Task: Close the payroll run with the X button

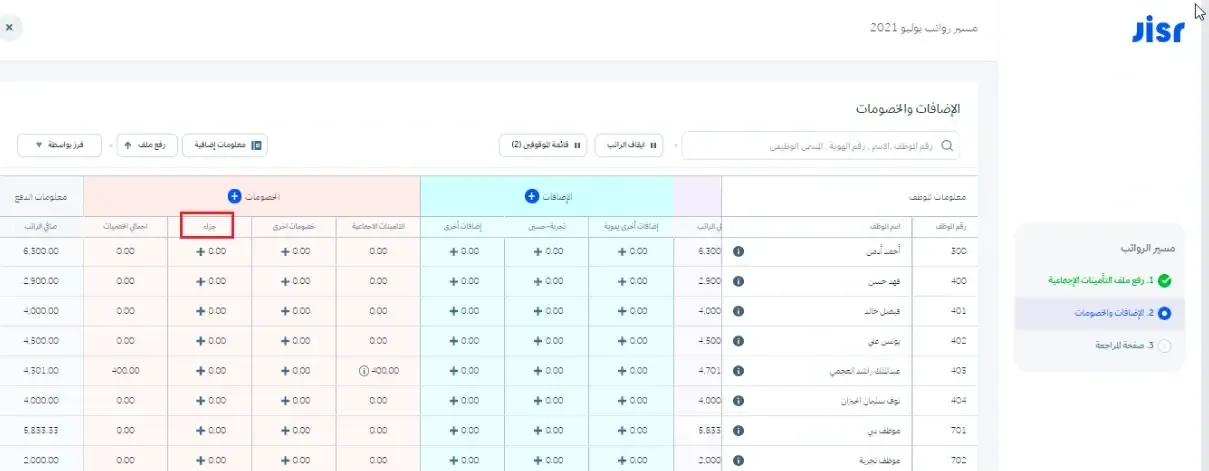Action: pyautogui.click(x=9, y=28)
